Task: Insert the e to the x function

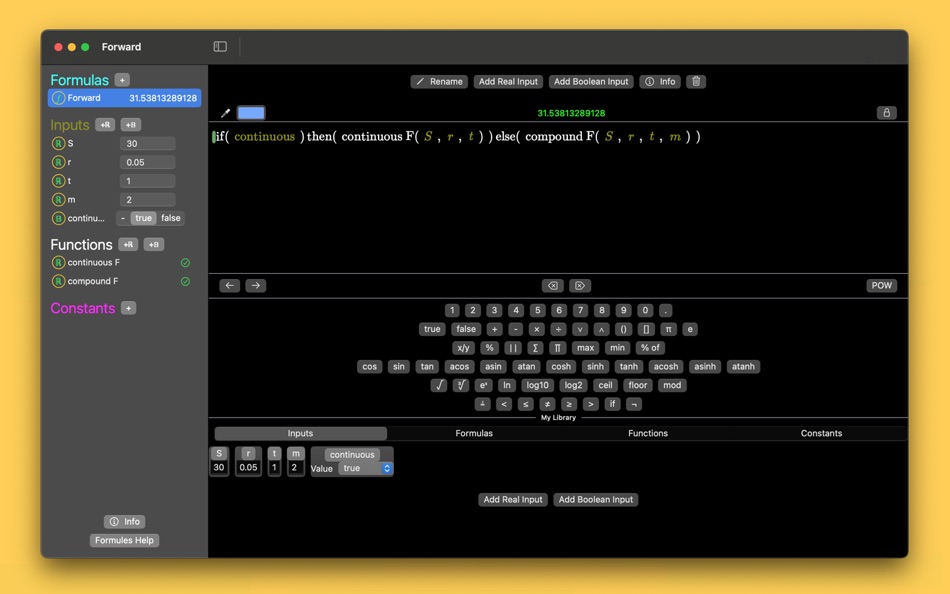Action: tap(483, 385)
